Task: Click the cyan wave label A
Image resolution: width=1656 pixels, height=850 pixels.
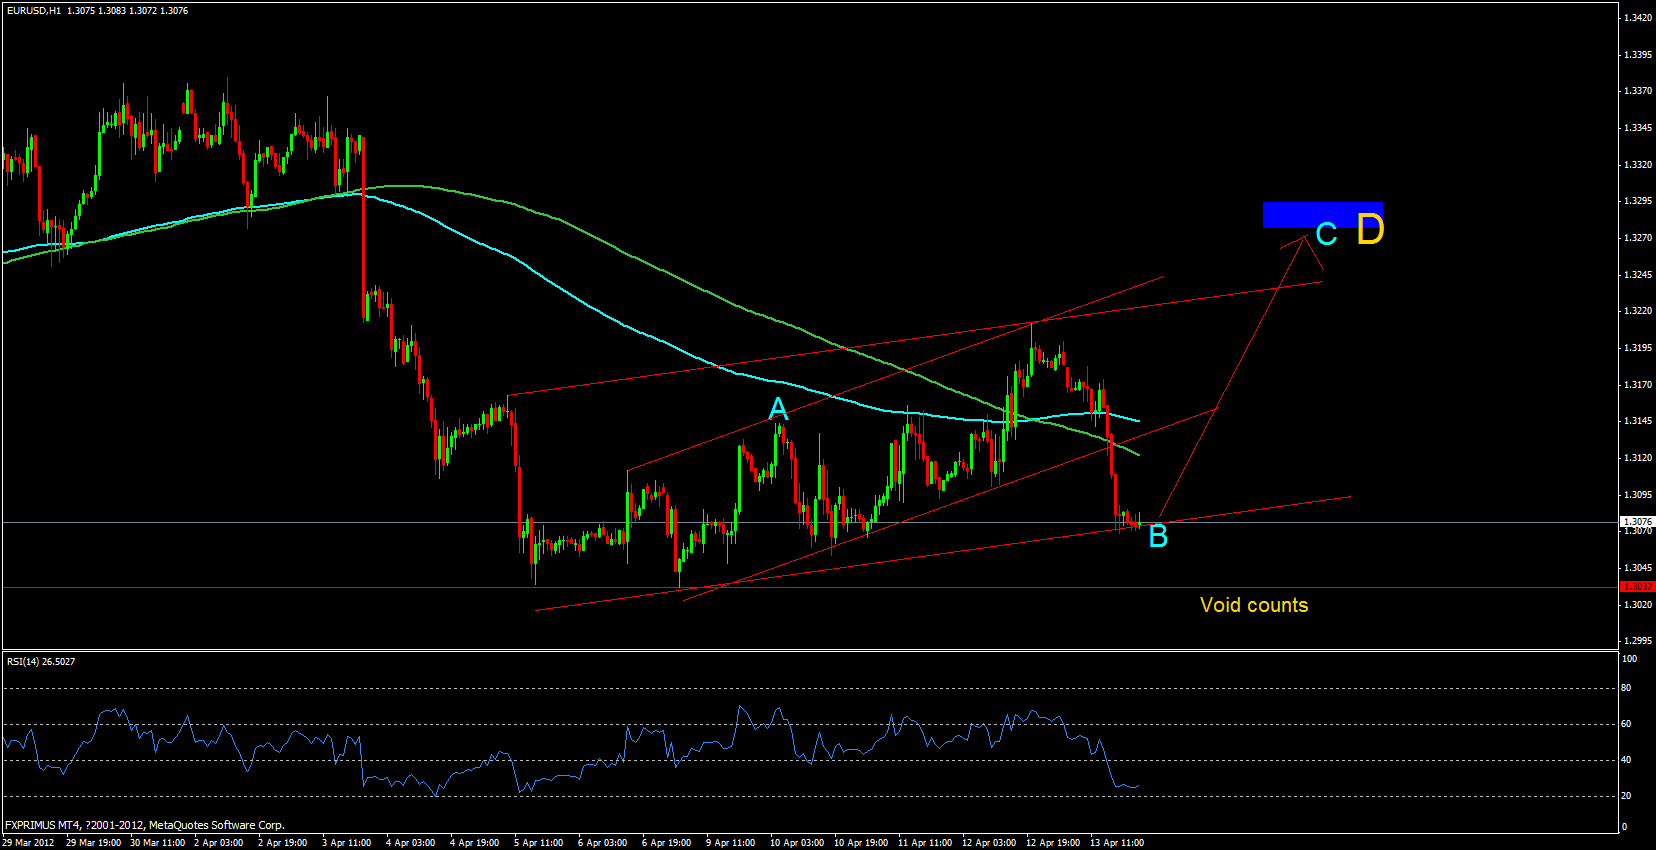Action: [778, 409]
